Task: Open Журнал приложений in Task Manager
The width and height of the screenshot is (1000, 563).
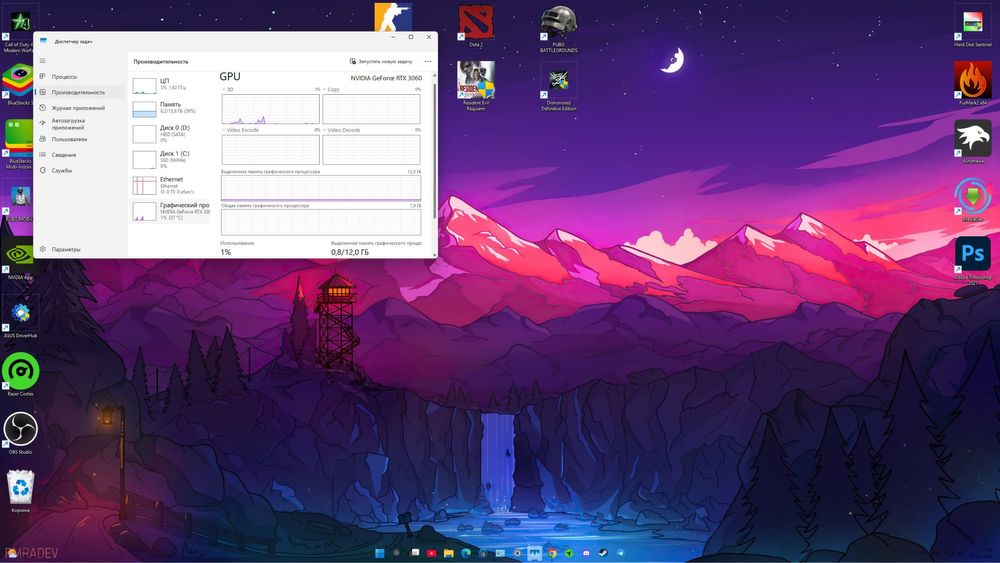Action: pos(80,108)
